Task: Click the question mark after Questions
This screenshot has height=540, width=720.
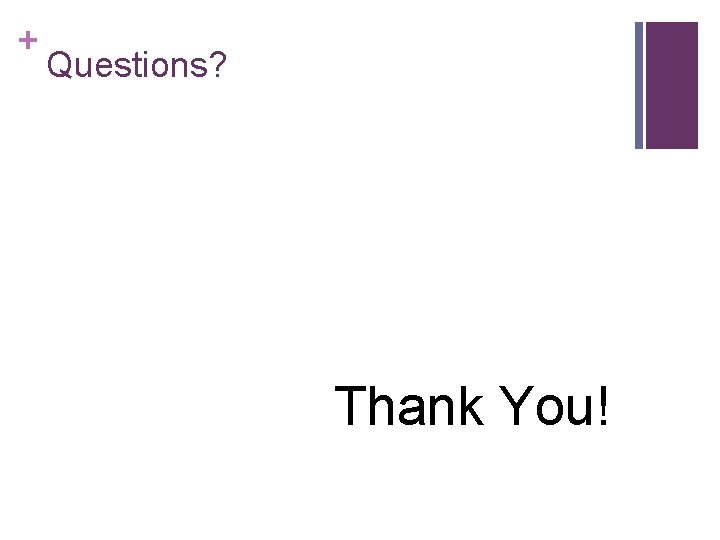Action: click(218, 64)
